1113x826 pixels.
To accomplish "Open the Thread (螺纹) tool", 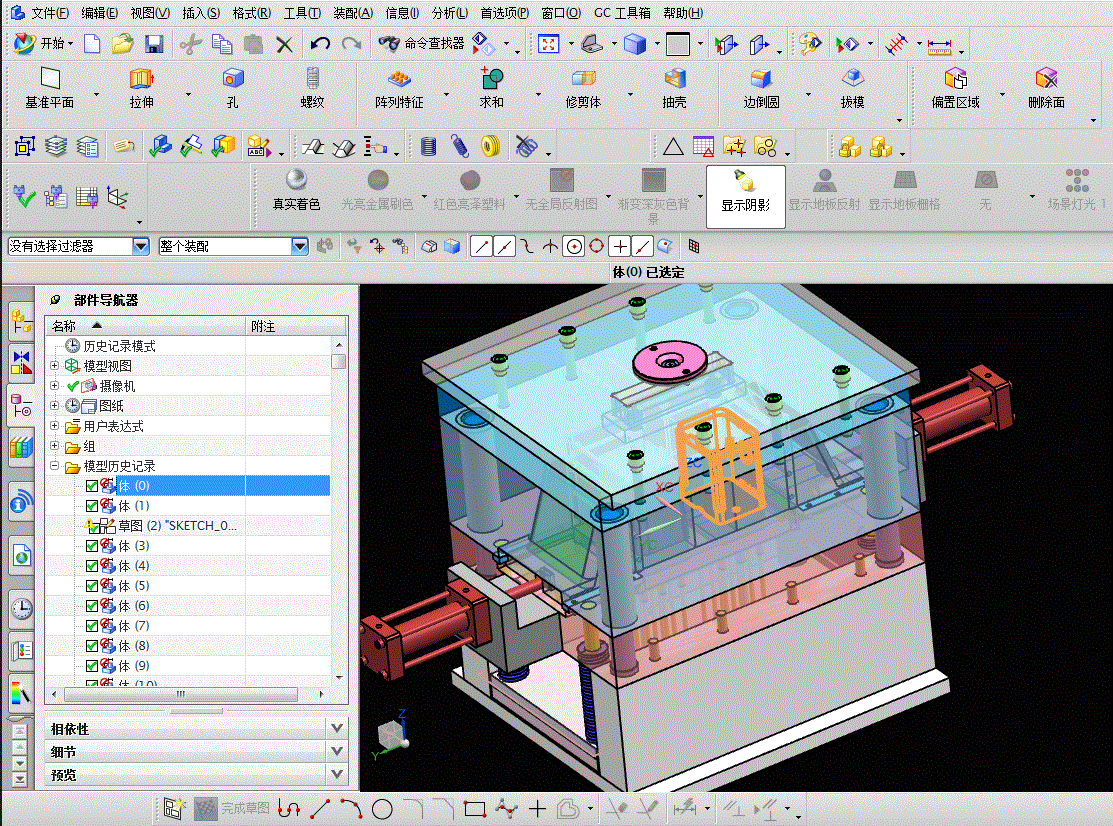I will click(312, 88).
